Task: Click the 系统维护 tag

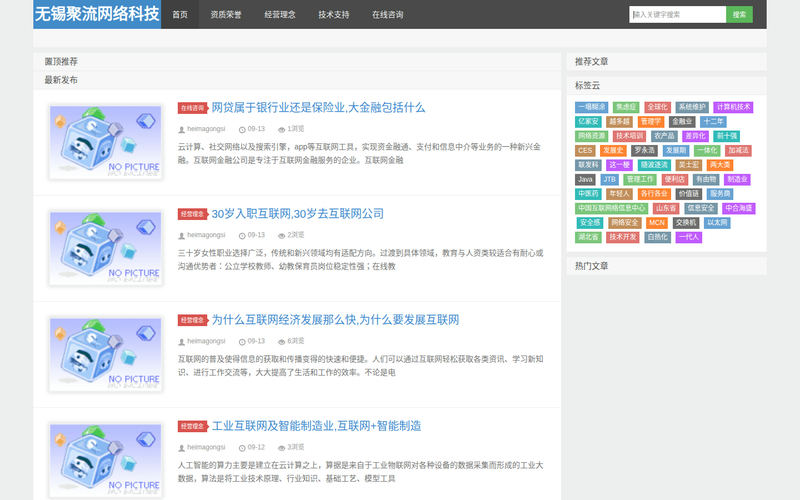Action: [692, 107]
